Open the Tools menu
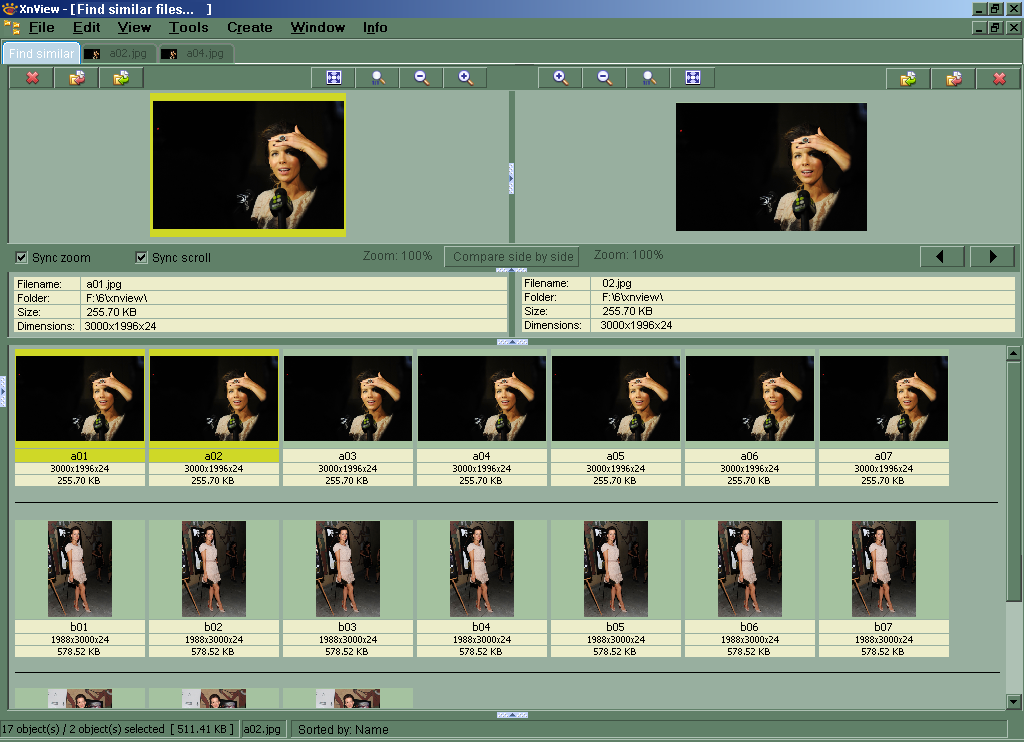 (x=188, y=27)
